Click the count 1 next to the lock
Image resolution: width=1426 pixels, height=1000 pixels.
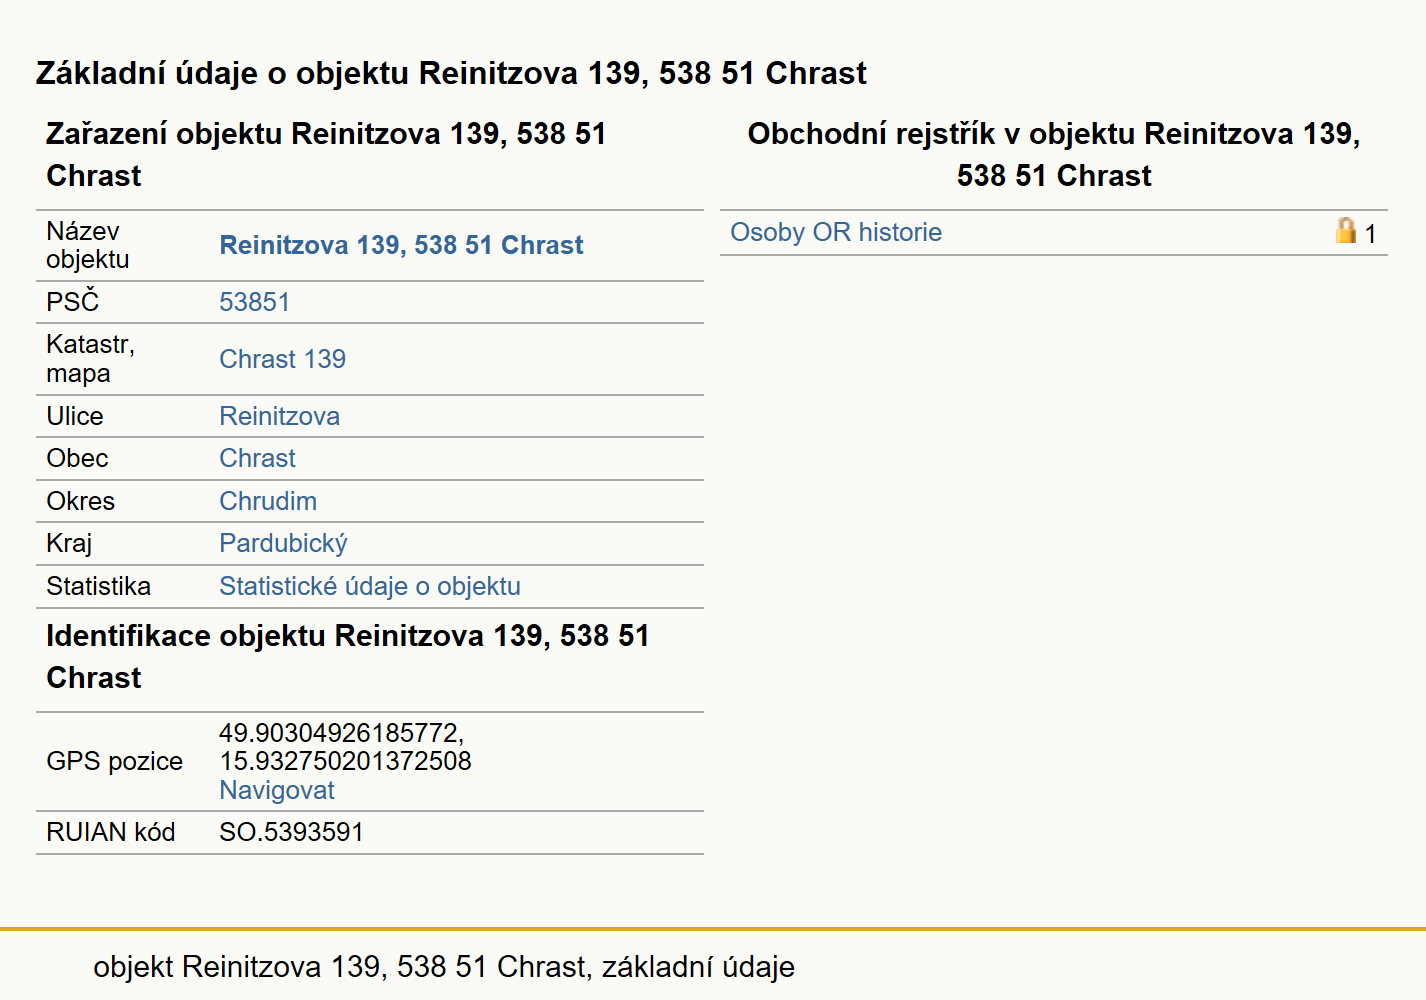click(x=1370, y=234)
